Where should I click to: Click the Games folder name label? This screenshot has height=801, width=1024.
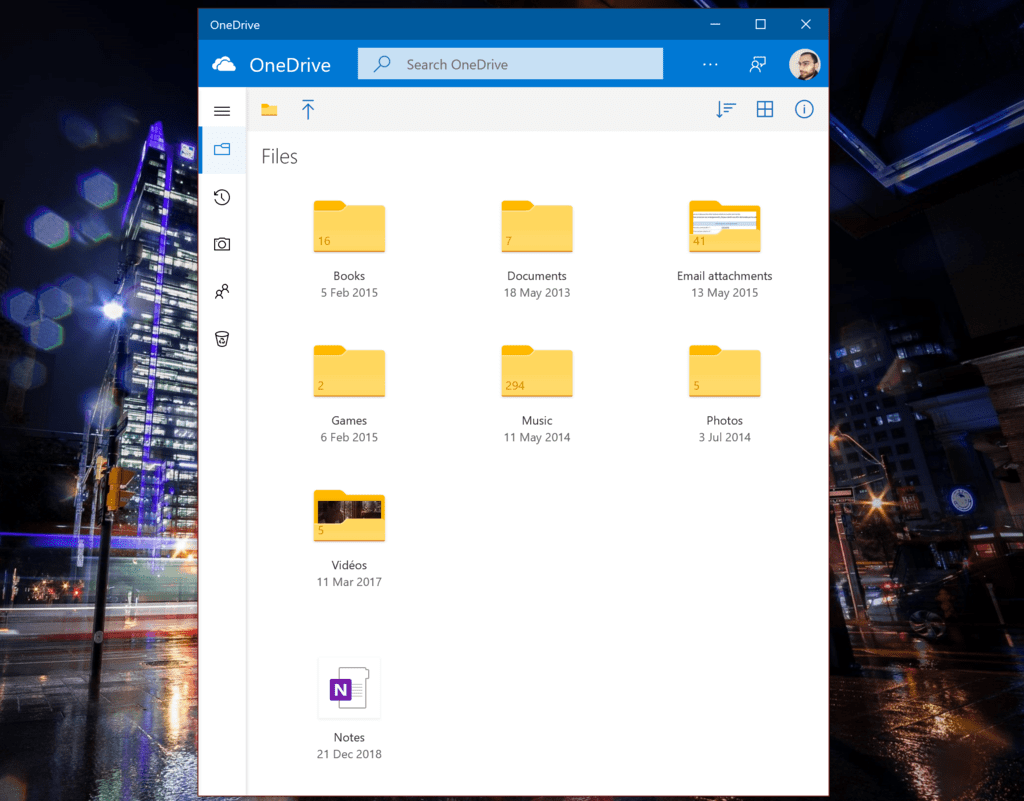(x=349, y=420)
